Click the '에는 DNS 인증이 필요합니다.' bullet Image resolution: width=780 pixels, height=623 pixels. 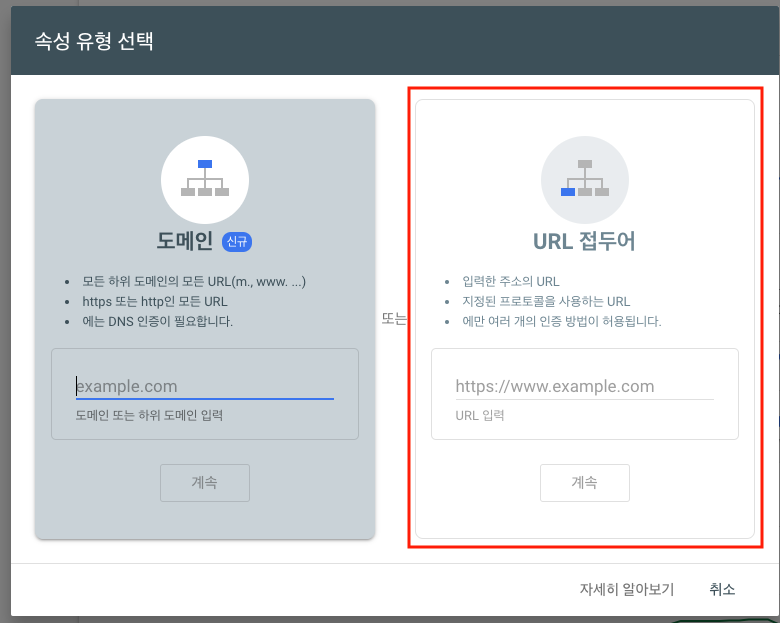coord(157,321)
